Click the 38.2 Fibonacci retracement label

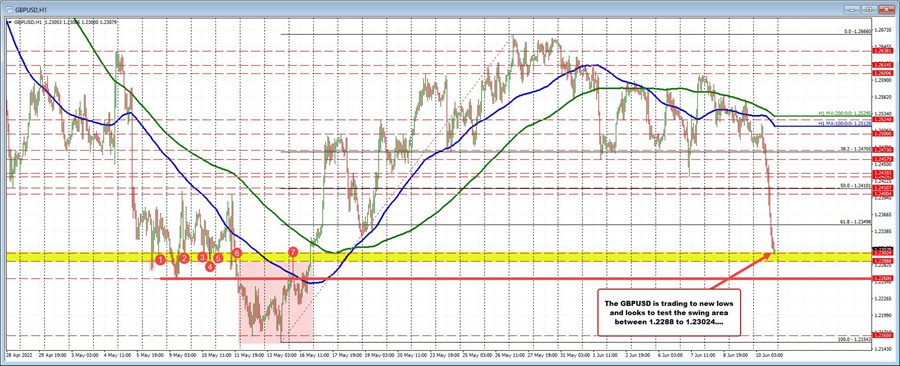855,149
